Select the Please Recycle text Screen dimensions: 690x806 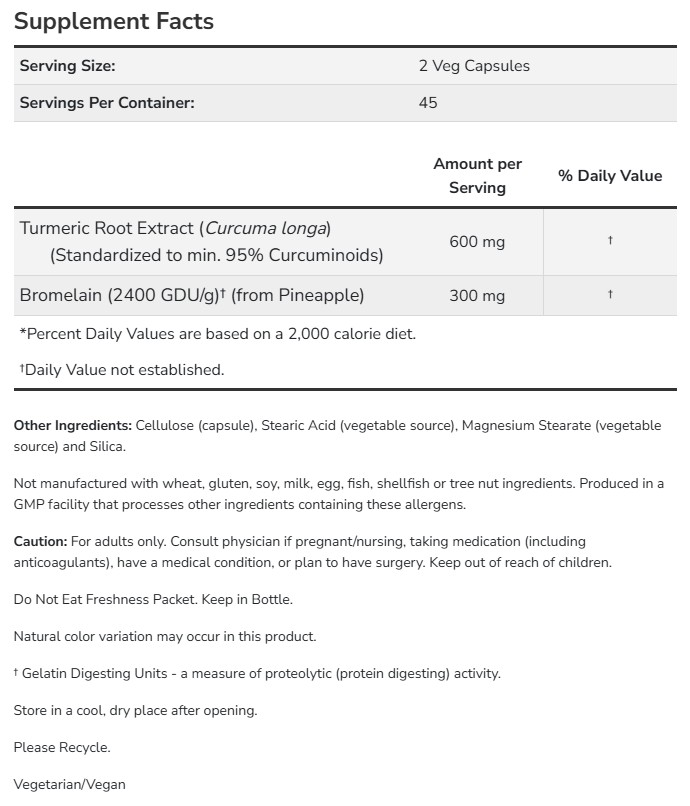coord(62,747)
